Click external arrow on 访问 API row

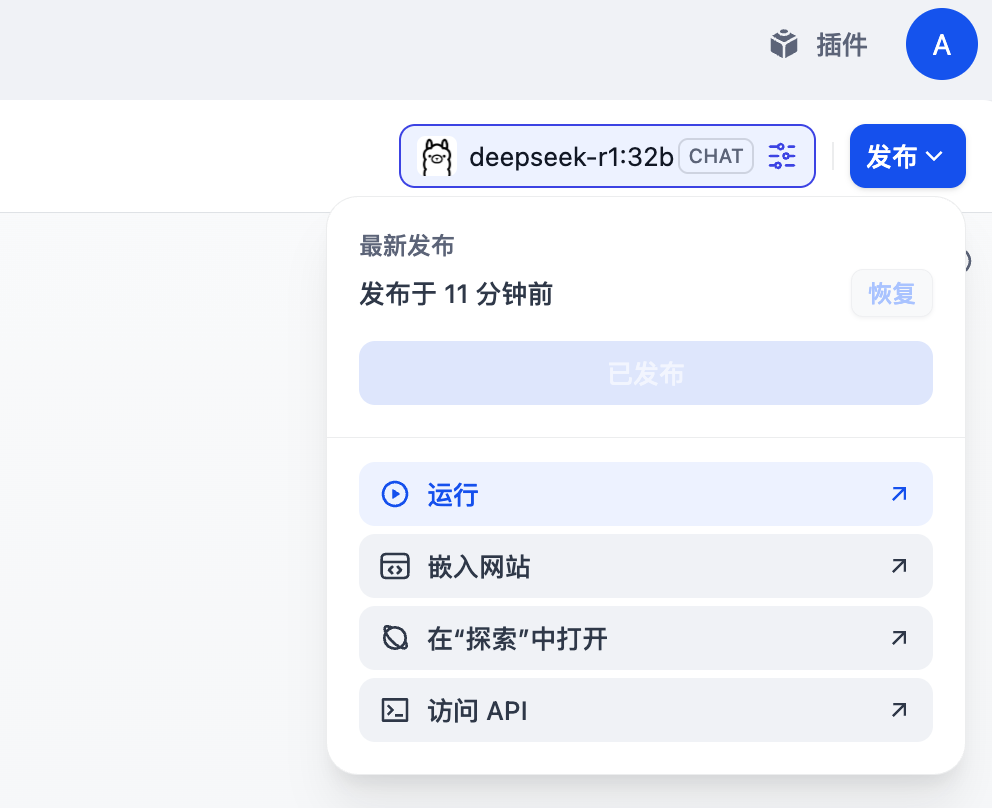point(899,711)
